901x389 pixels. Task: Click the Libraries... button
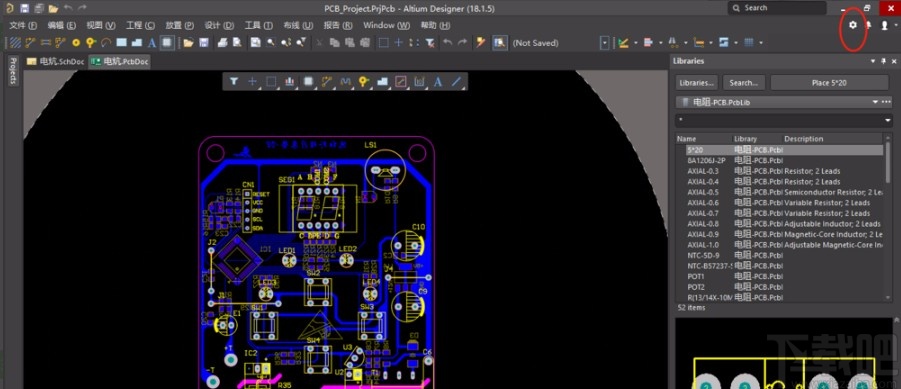click(x=697, y=83)
